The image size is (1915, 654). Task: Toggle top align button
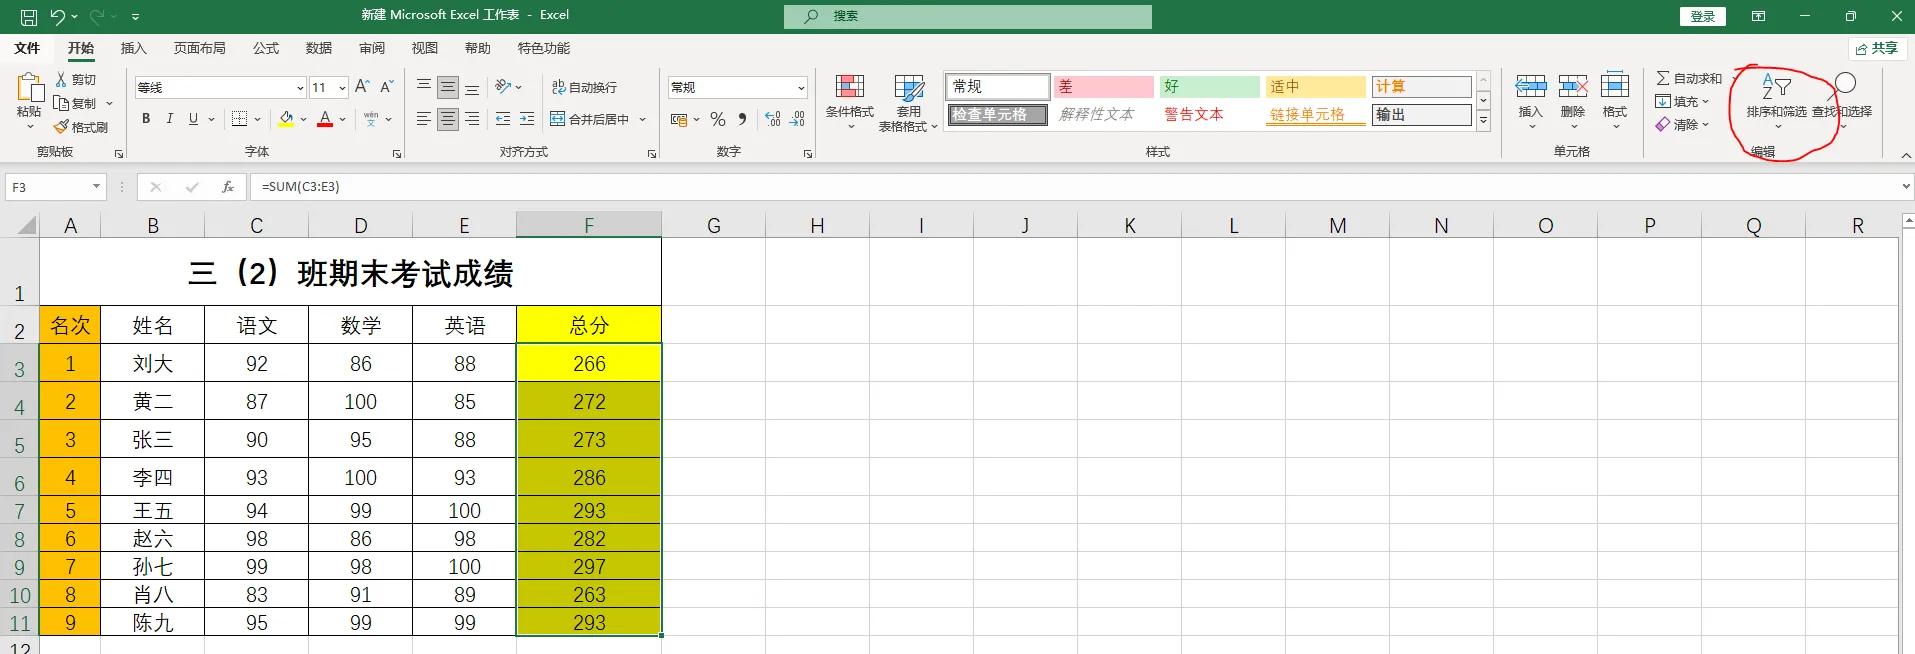coord(424,87)
